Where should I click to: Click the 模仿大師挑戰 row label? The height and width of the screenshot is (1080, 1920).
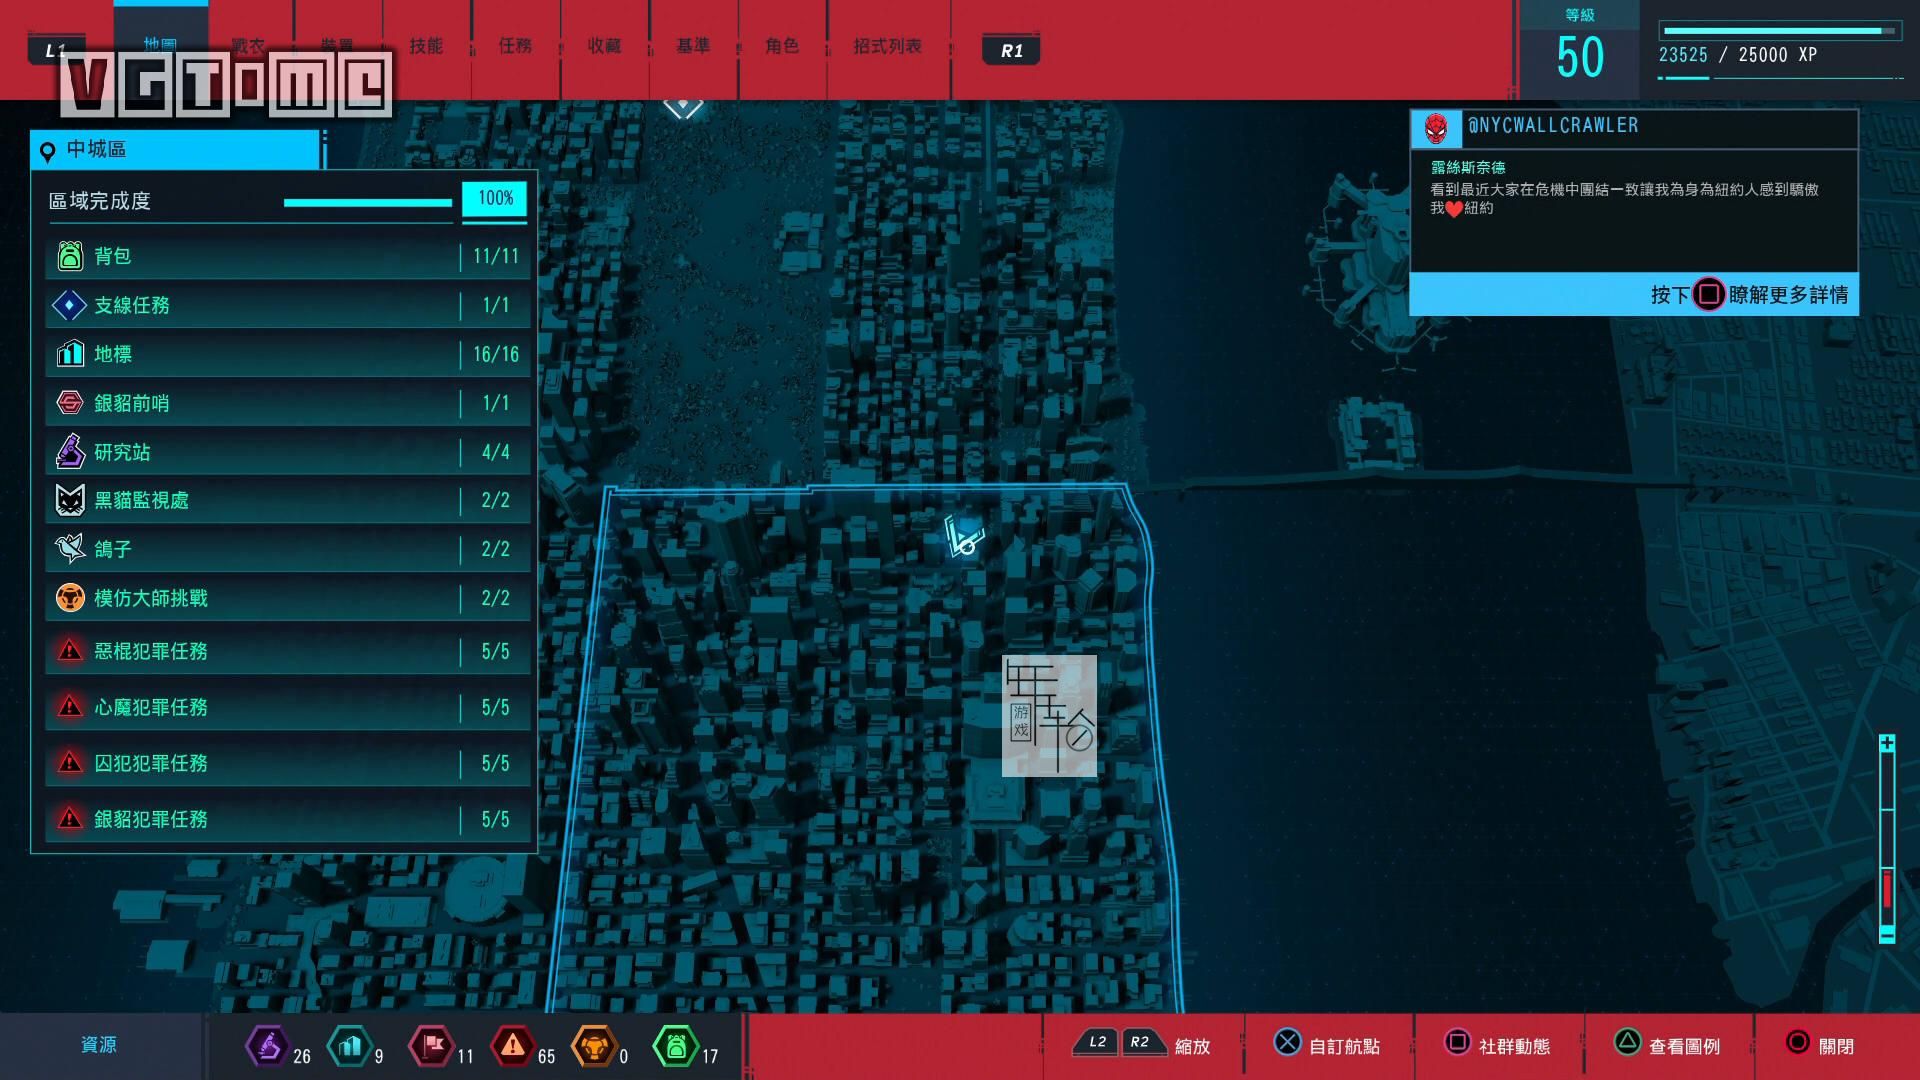[x=151, y=598]
